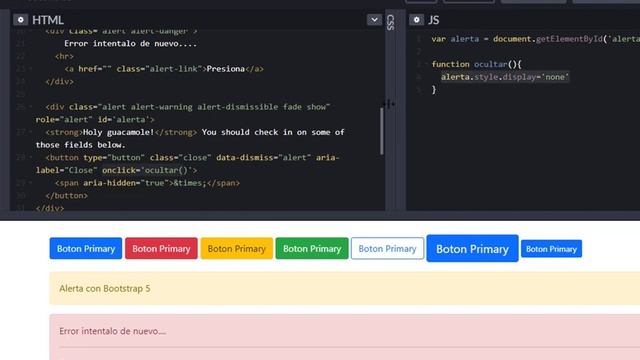Image resolution: width=640 pixels, height=360 pixels.
Task: Click the var alerta code line
Action: tap(536, 39)
